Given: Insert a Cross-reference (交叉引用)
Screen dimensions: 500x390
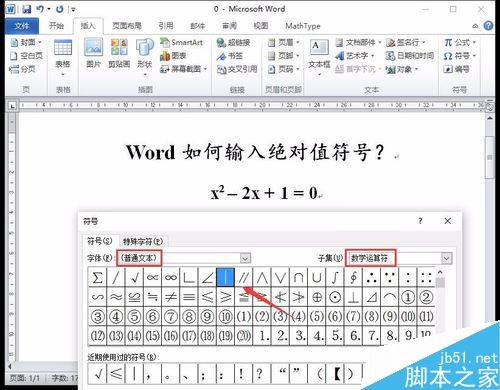Looking at the screenshot, I should point(237,69).
